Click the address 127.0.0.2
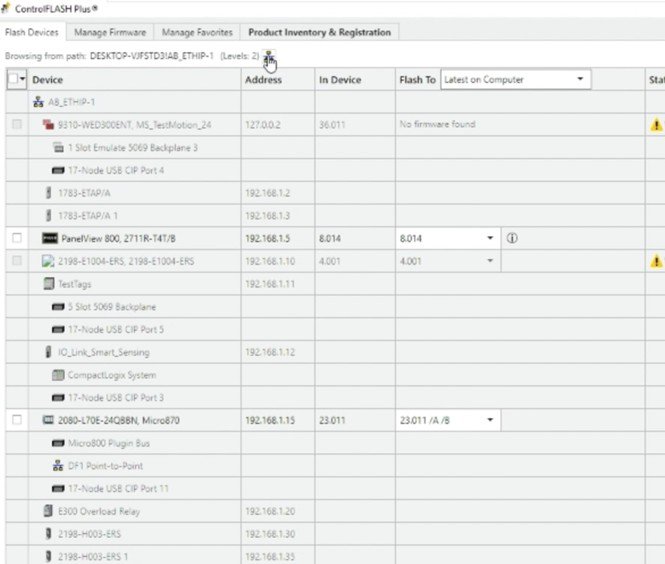This screenshot has height=564, width=665. click(263, 125)
